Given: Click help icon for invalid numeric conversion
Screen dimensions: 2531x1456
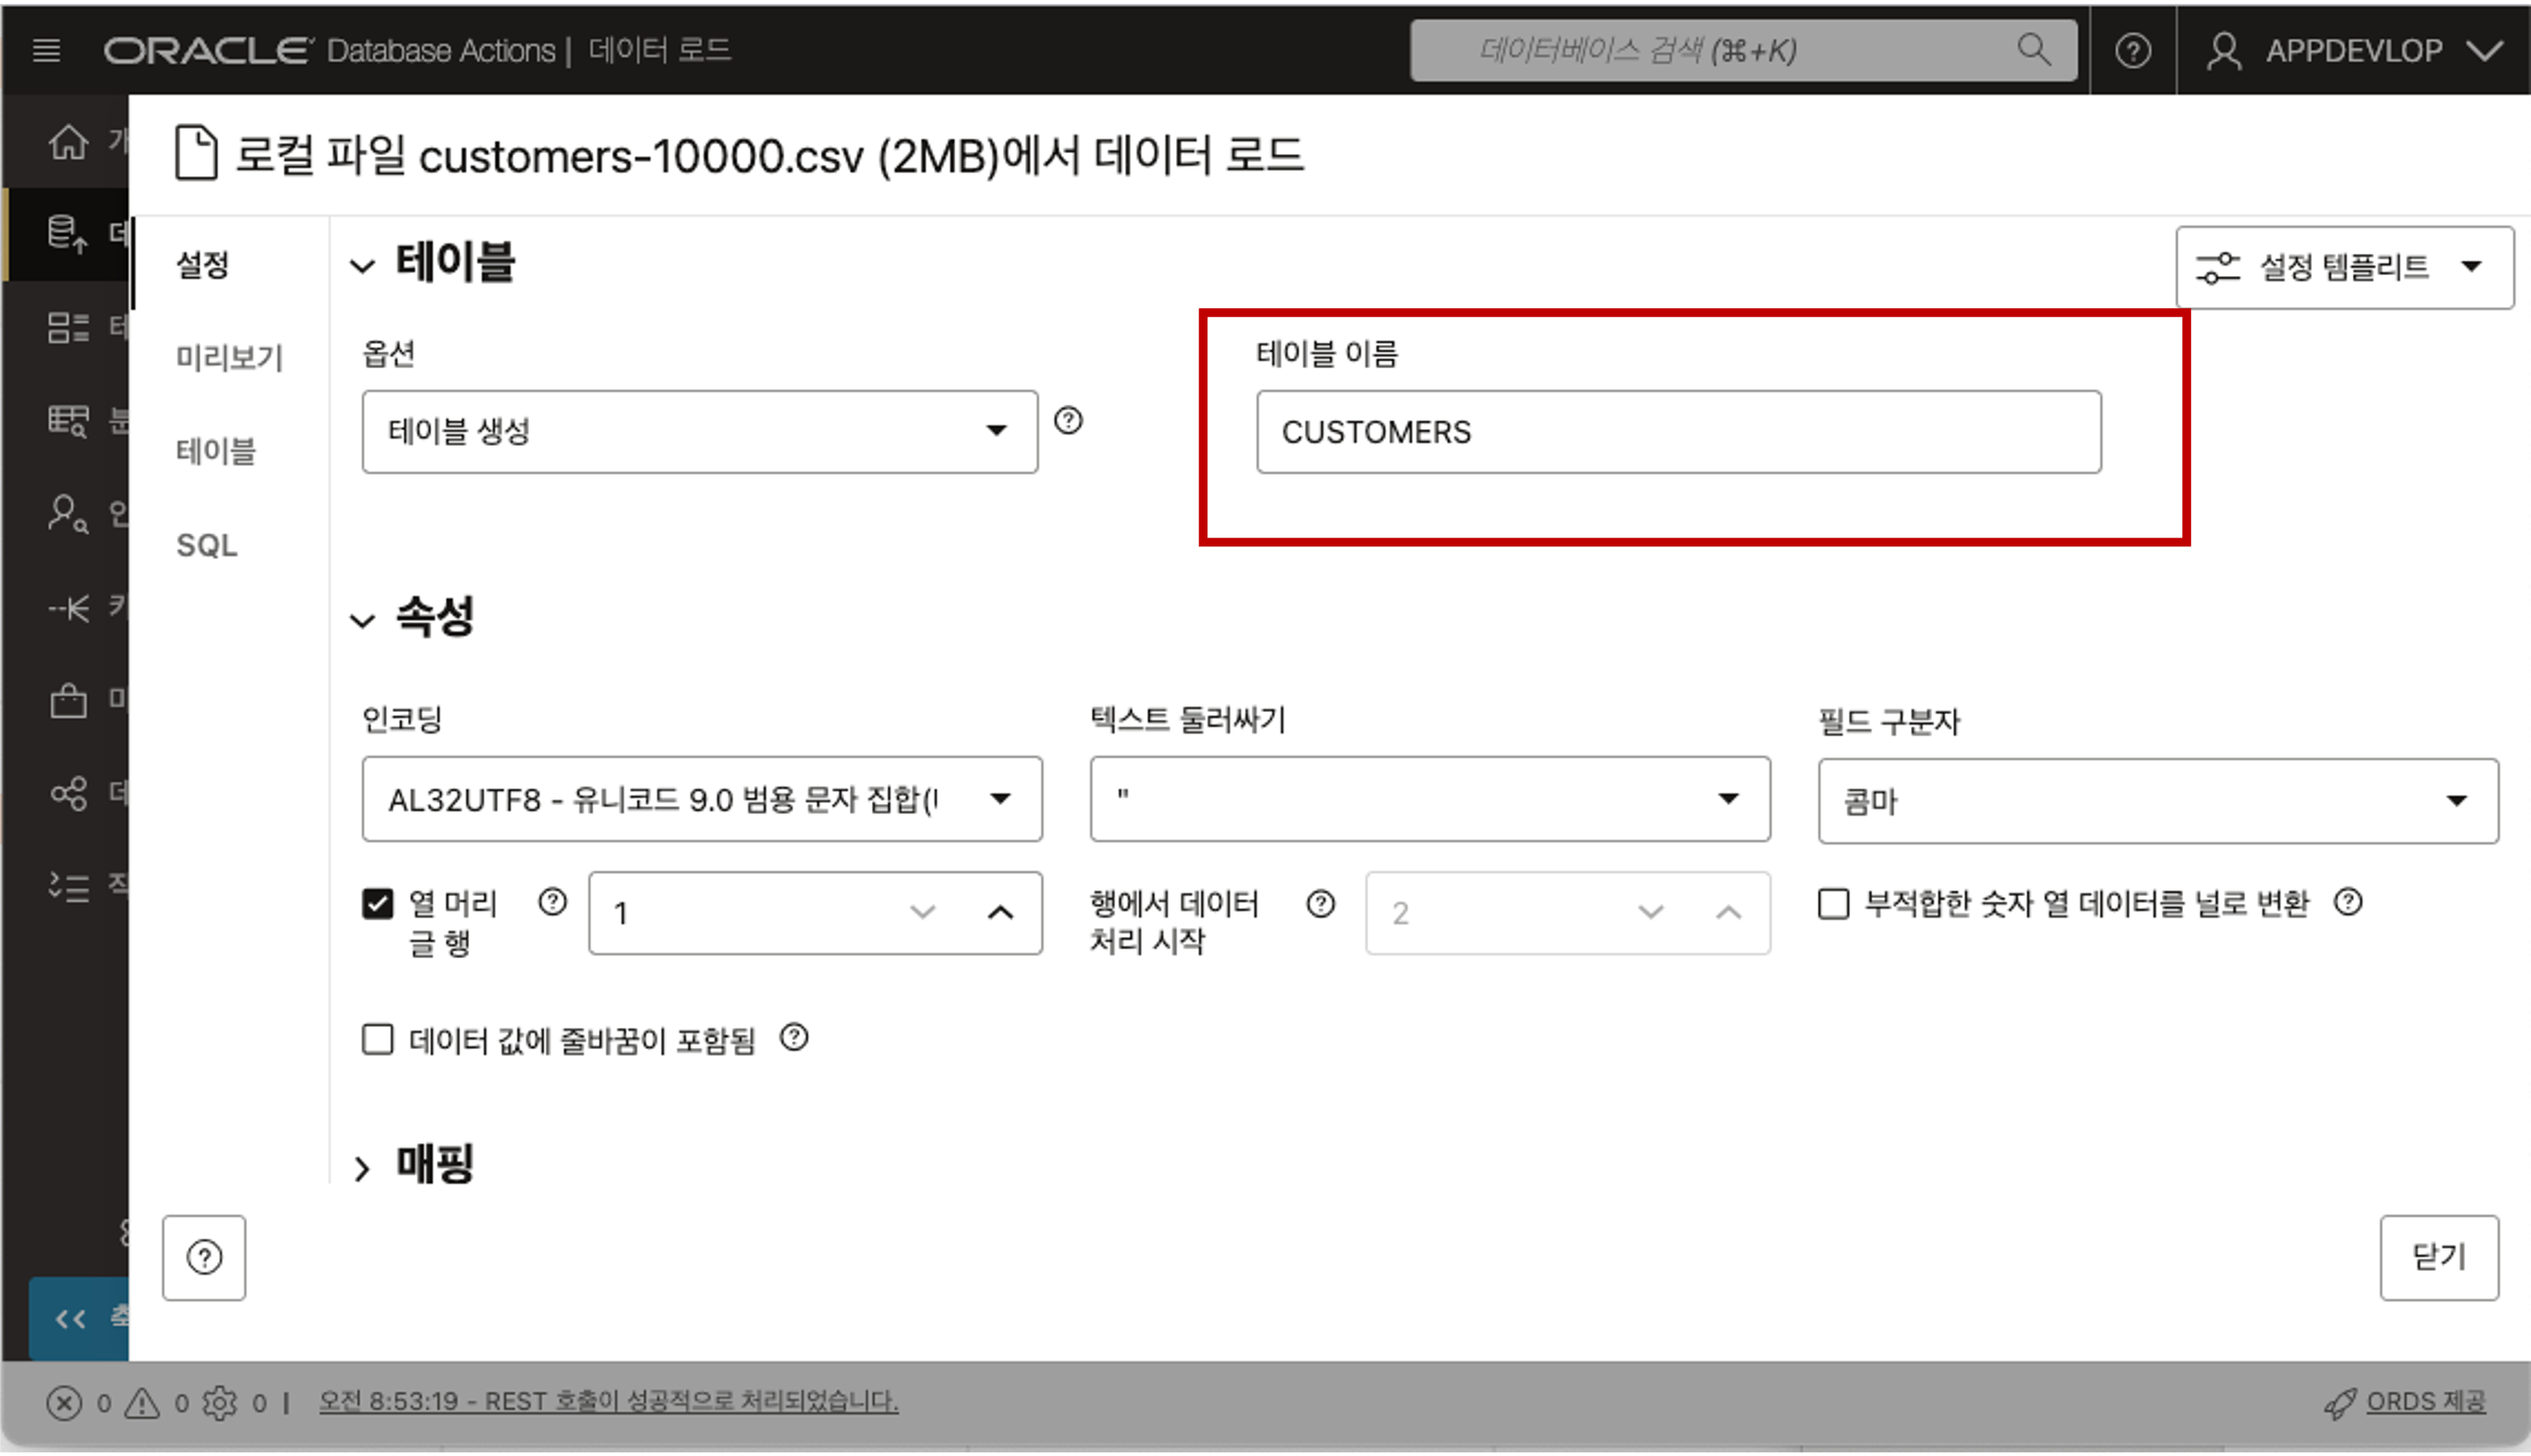Looking at the screenshot, I should click(x=2347, y=902).
